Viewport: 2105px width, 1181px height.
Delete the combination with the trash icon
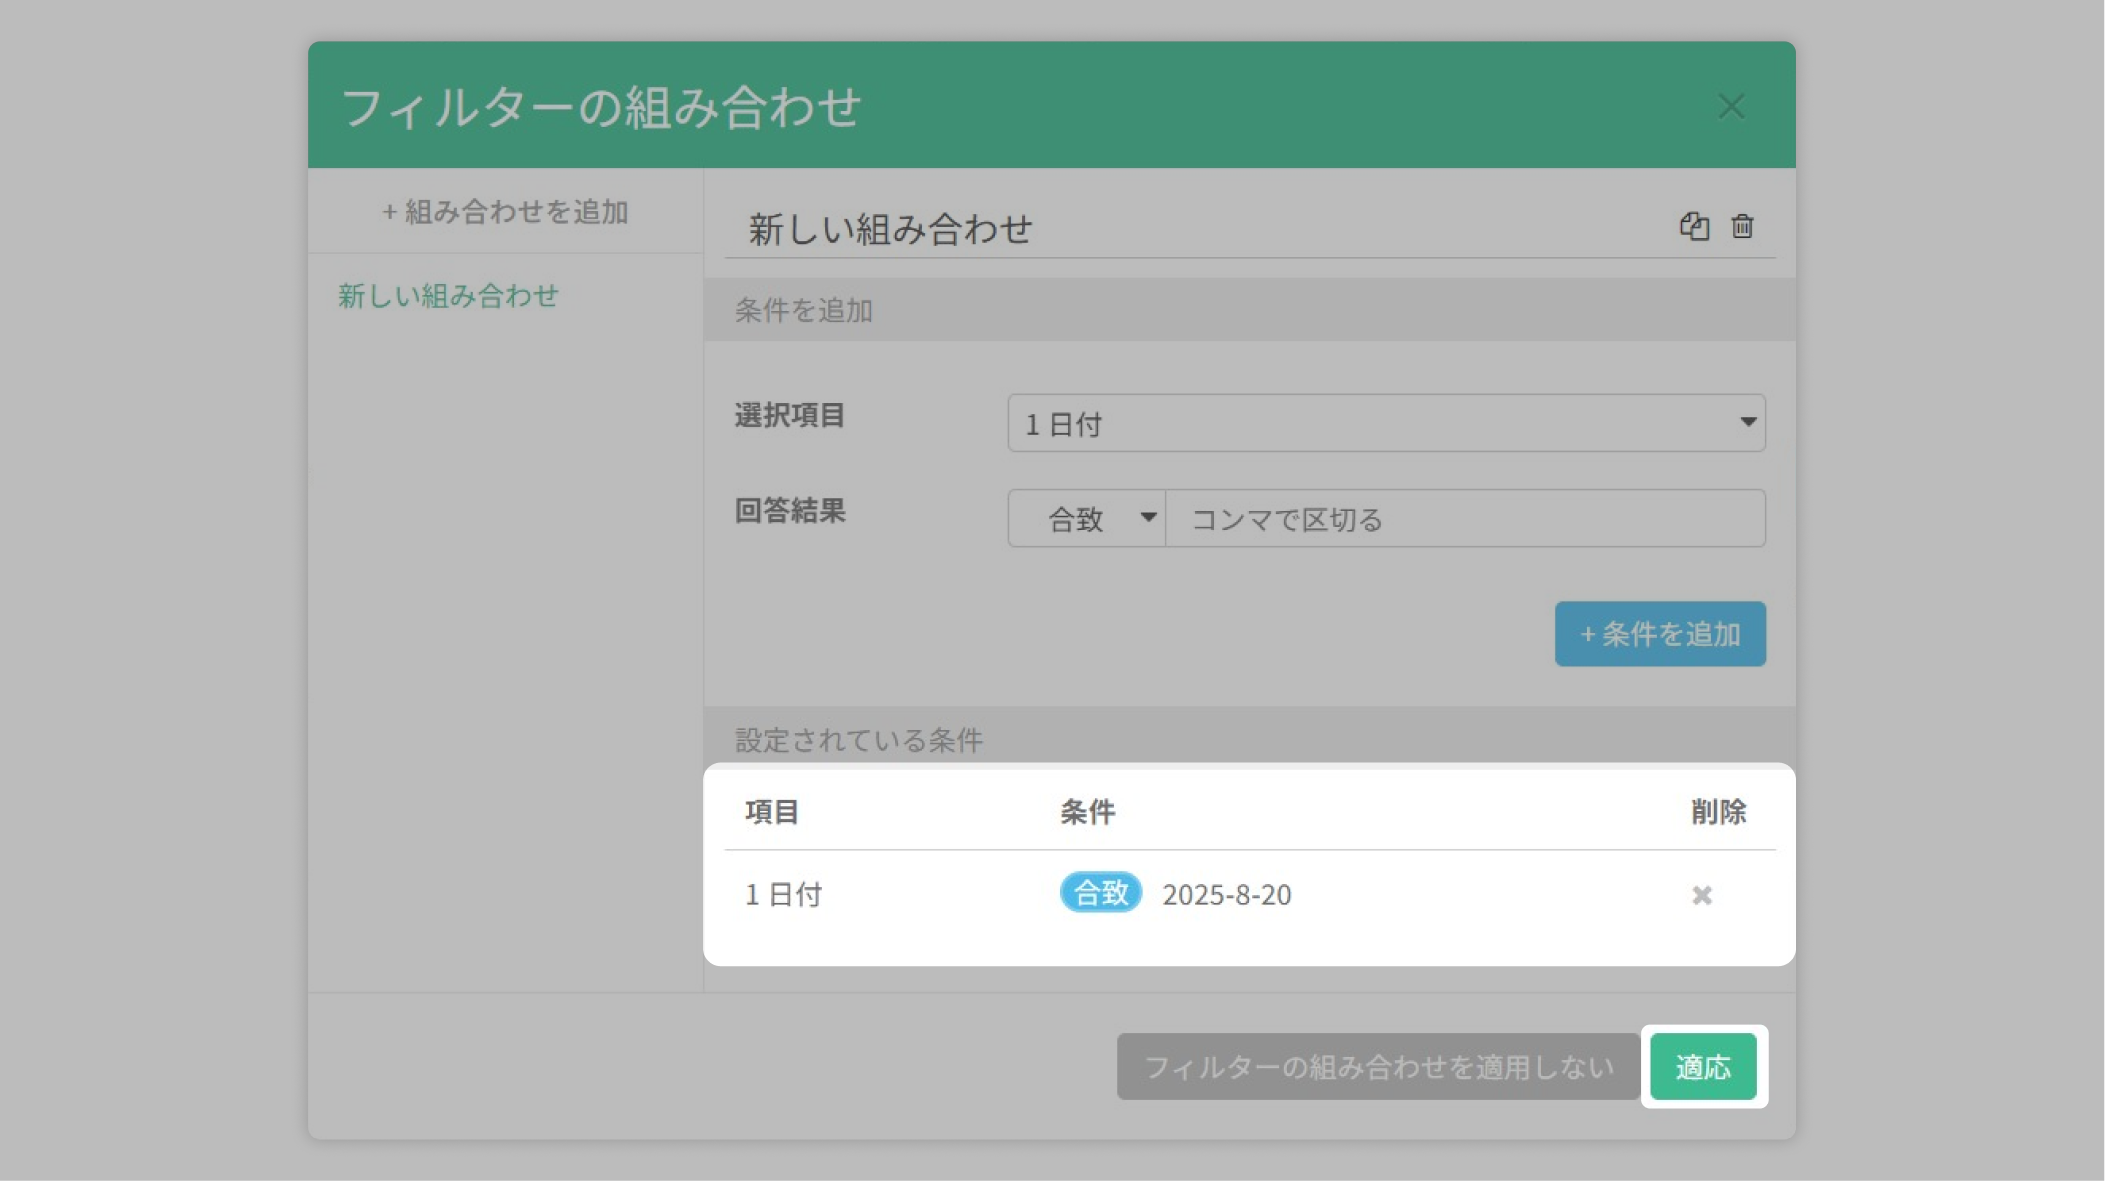tap(1742, 227)
